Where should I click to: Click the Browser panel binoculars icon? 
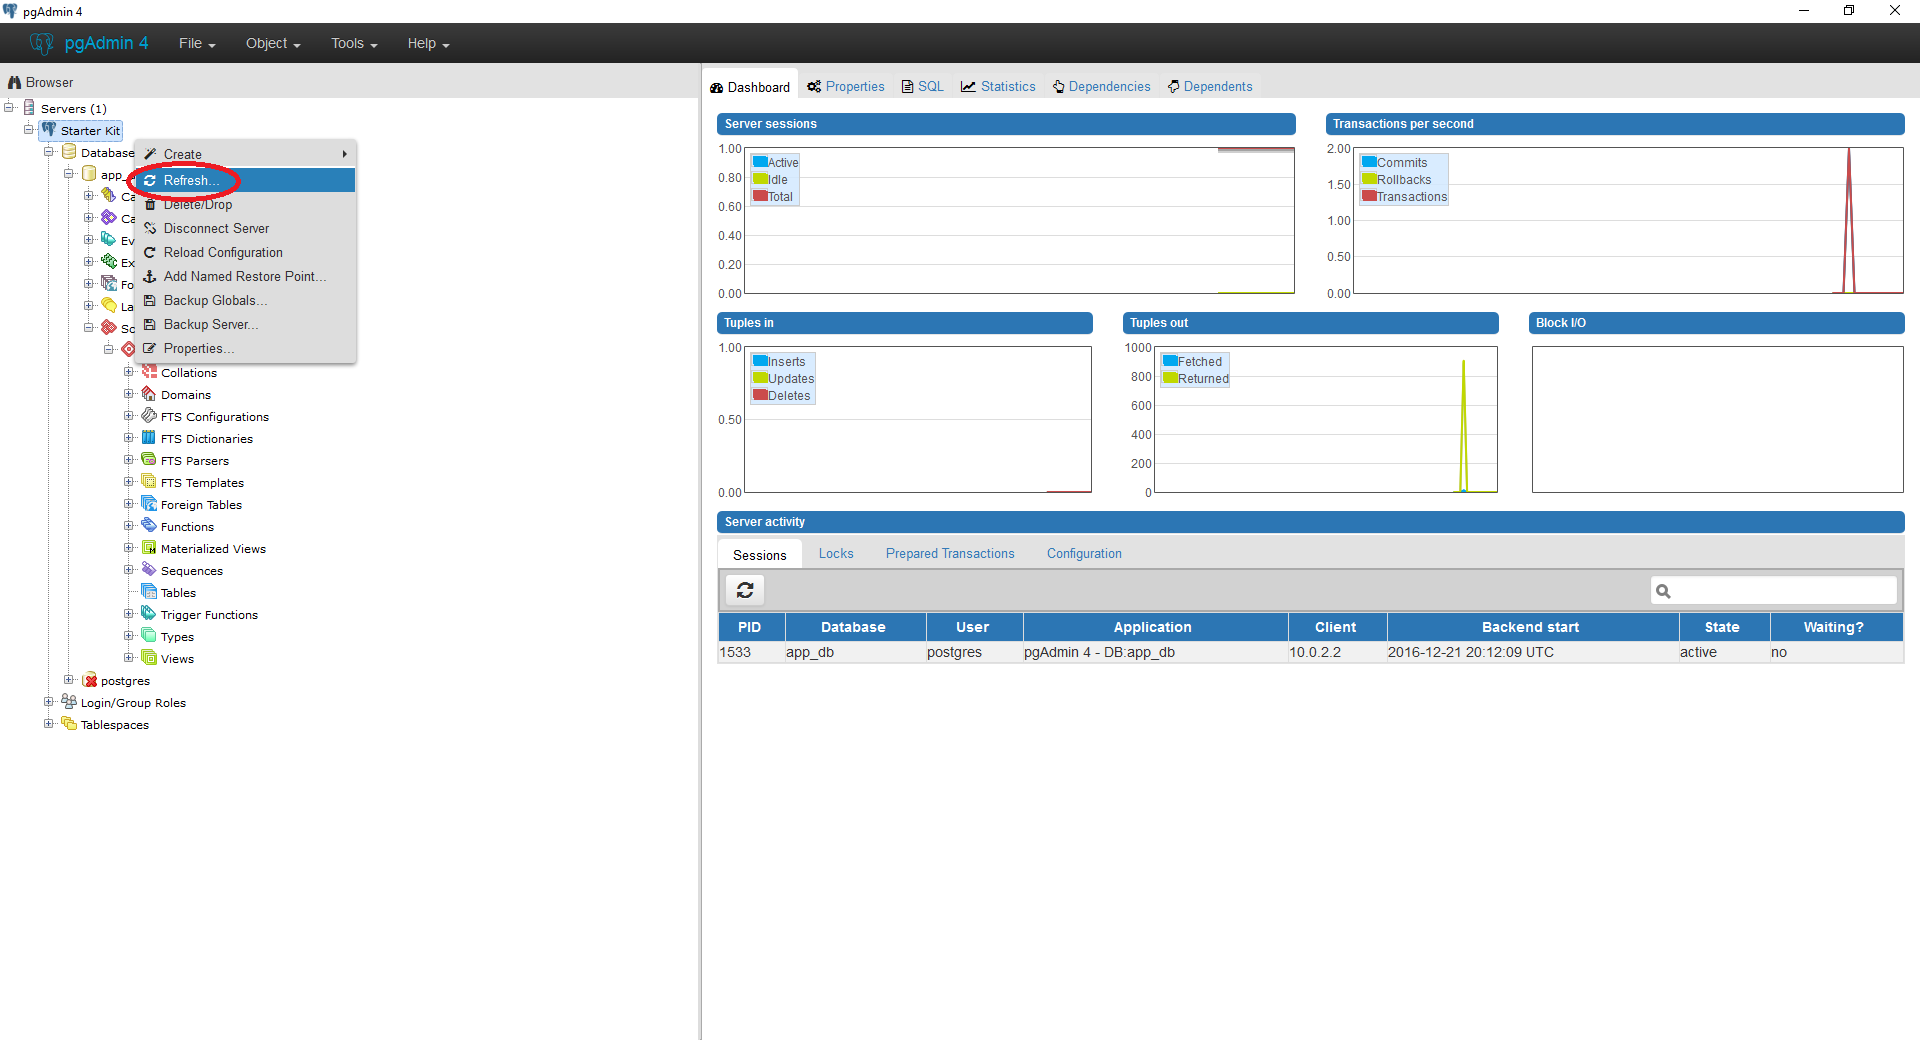(x=14, y=82)
